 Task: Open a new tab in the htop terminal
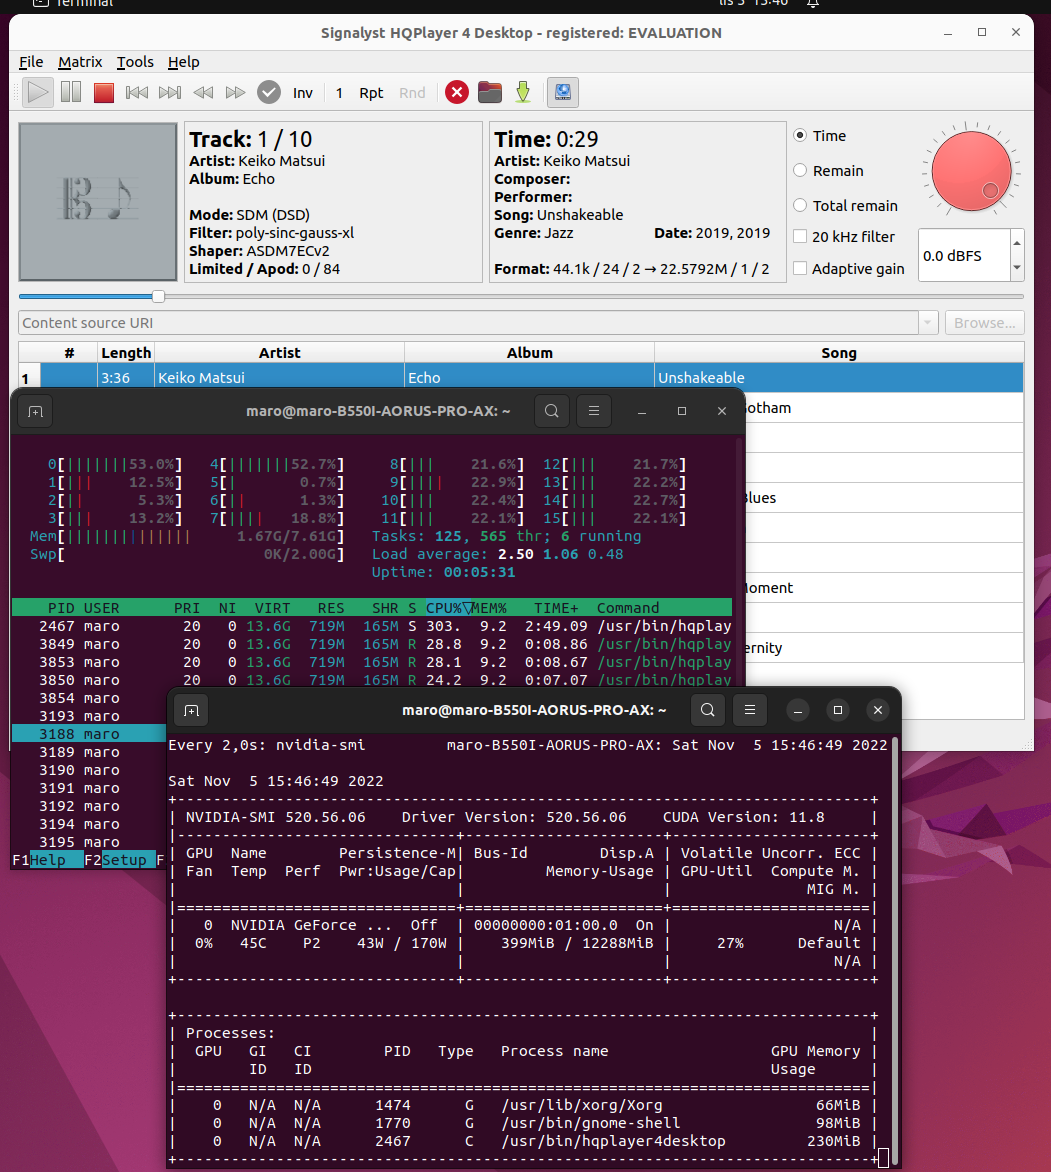[x=35, y=411]
